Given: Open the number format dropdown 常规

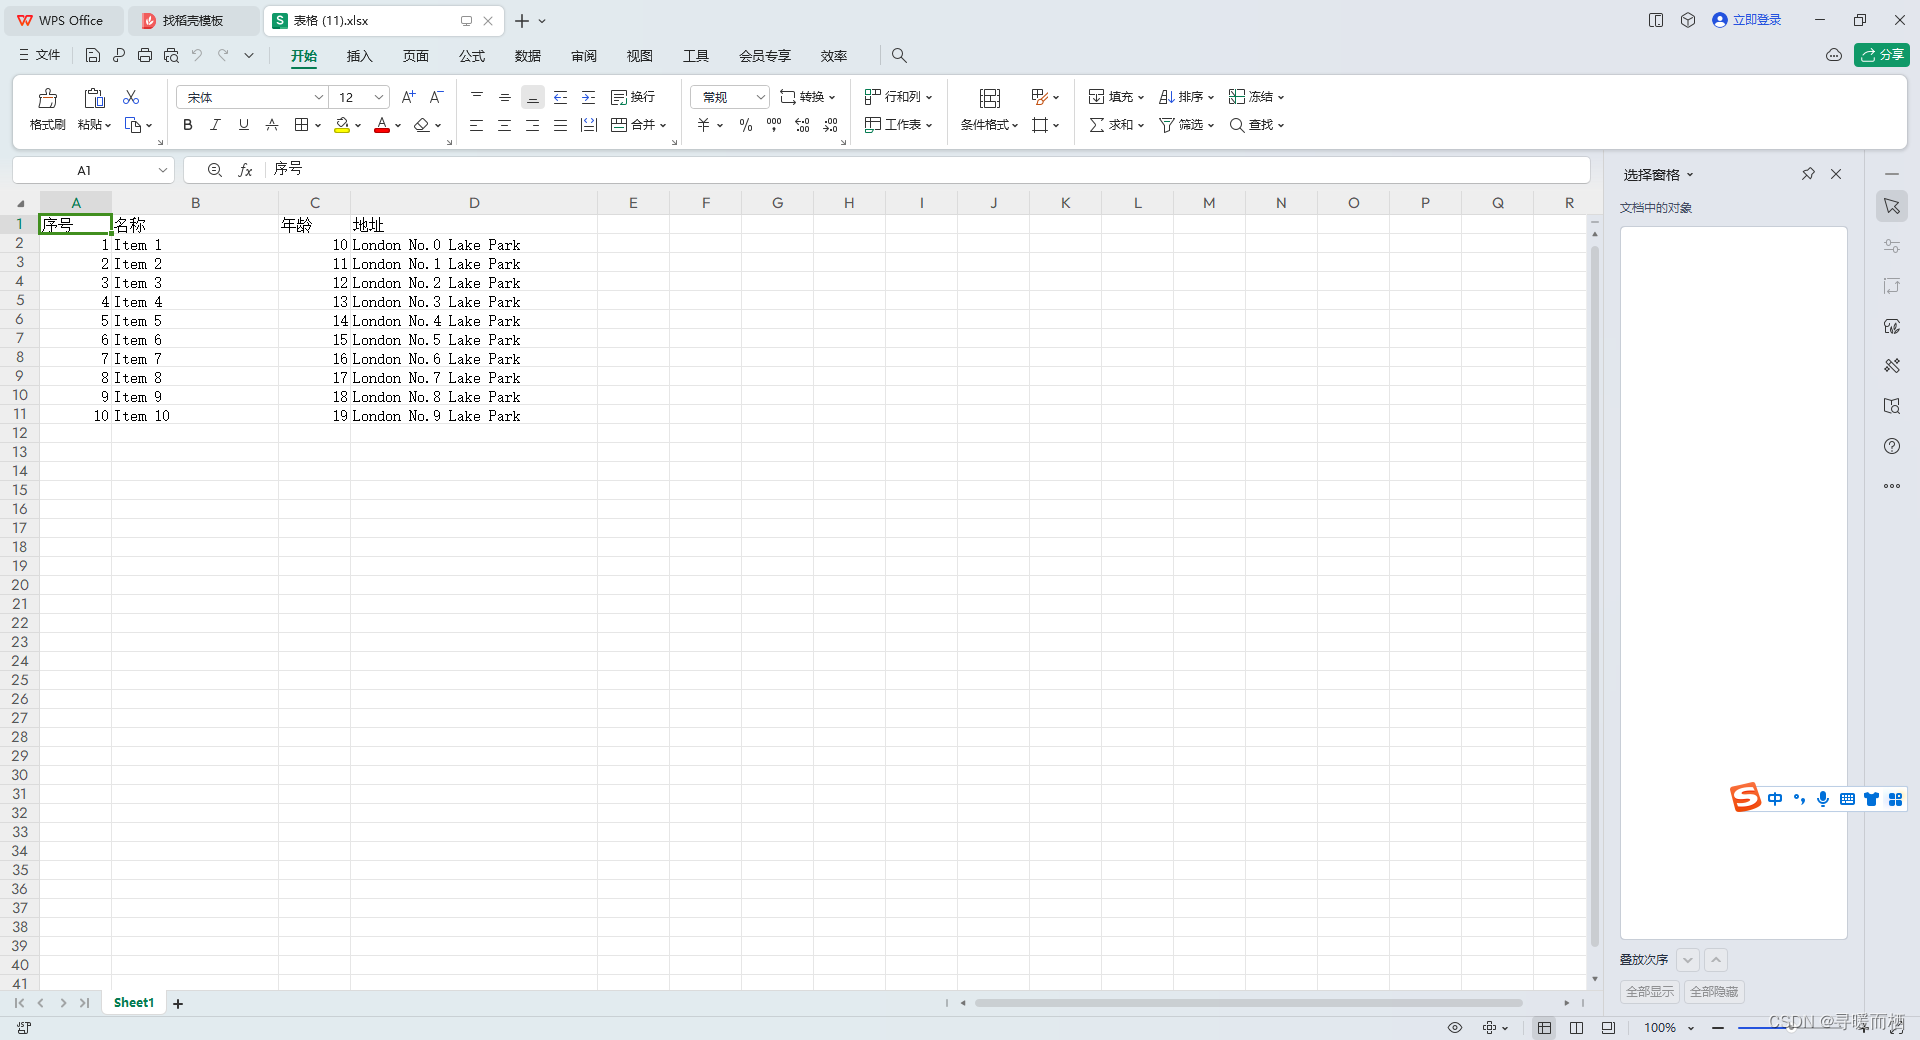Looking at the screenshot, I should tap(728, 97).
